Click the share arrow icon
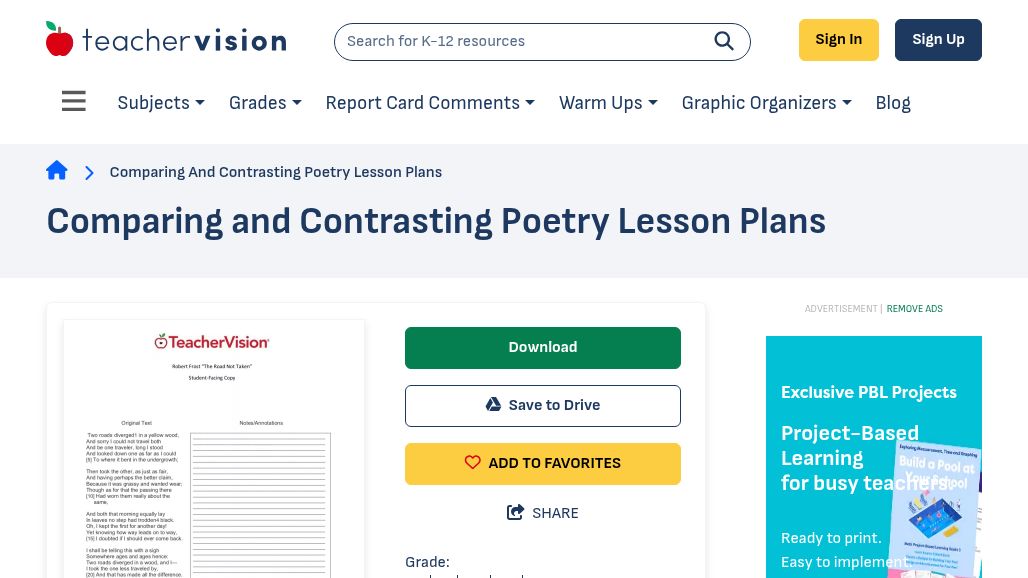 tap(516, 513)
